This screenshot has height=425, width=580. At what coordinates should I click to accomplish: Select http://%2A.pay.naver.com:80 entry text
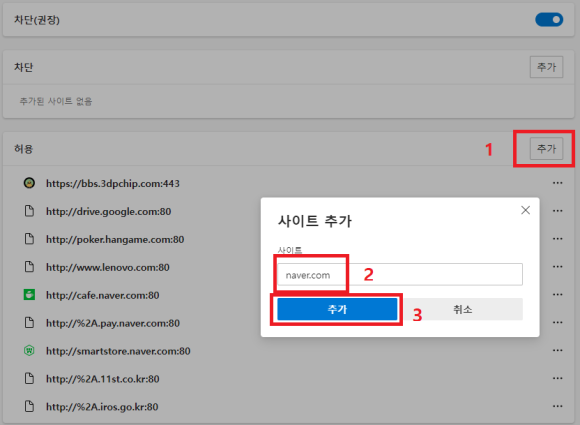point(113,323)
